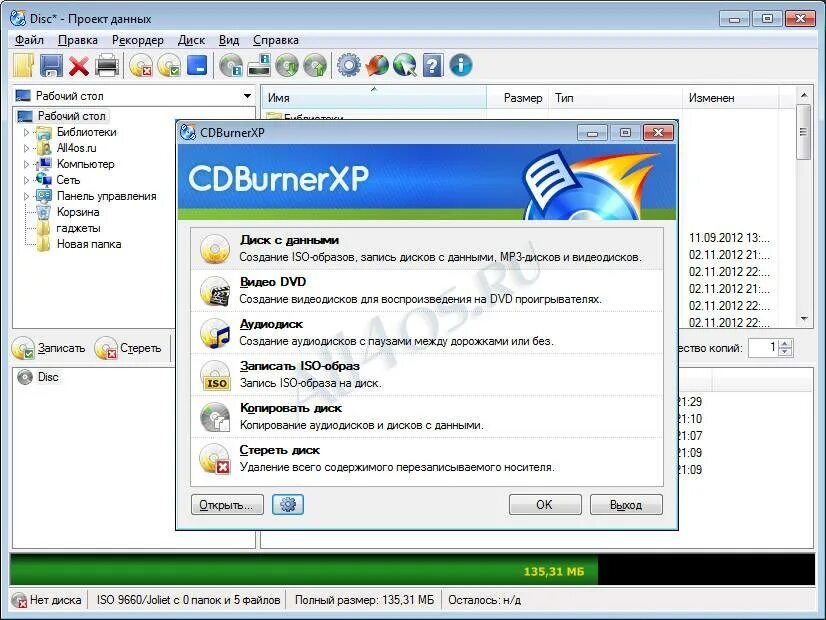Click the Записать button
Screen dimensions: 826x620
click(49, 348)
